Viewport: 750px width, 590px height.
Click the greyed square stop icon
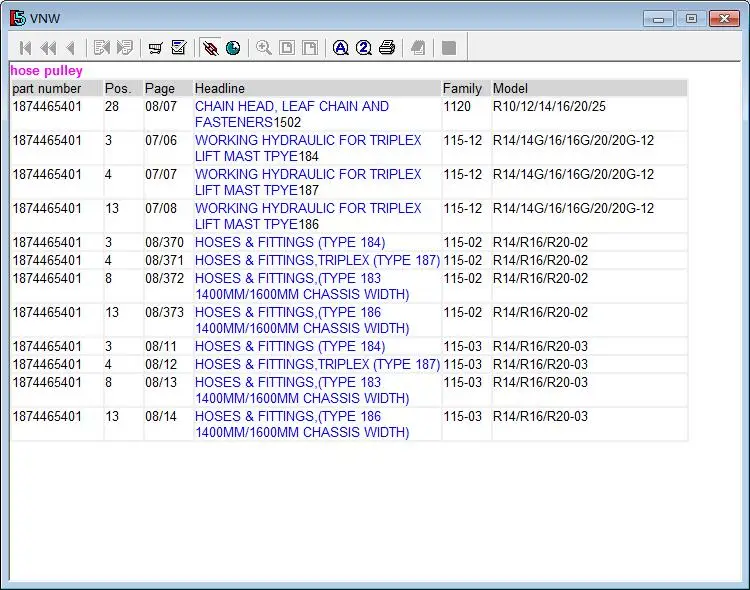click(449, 48)
